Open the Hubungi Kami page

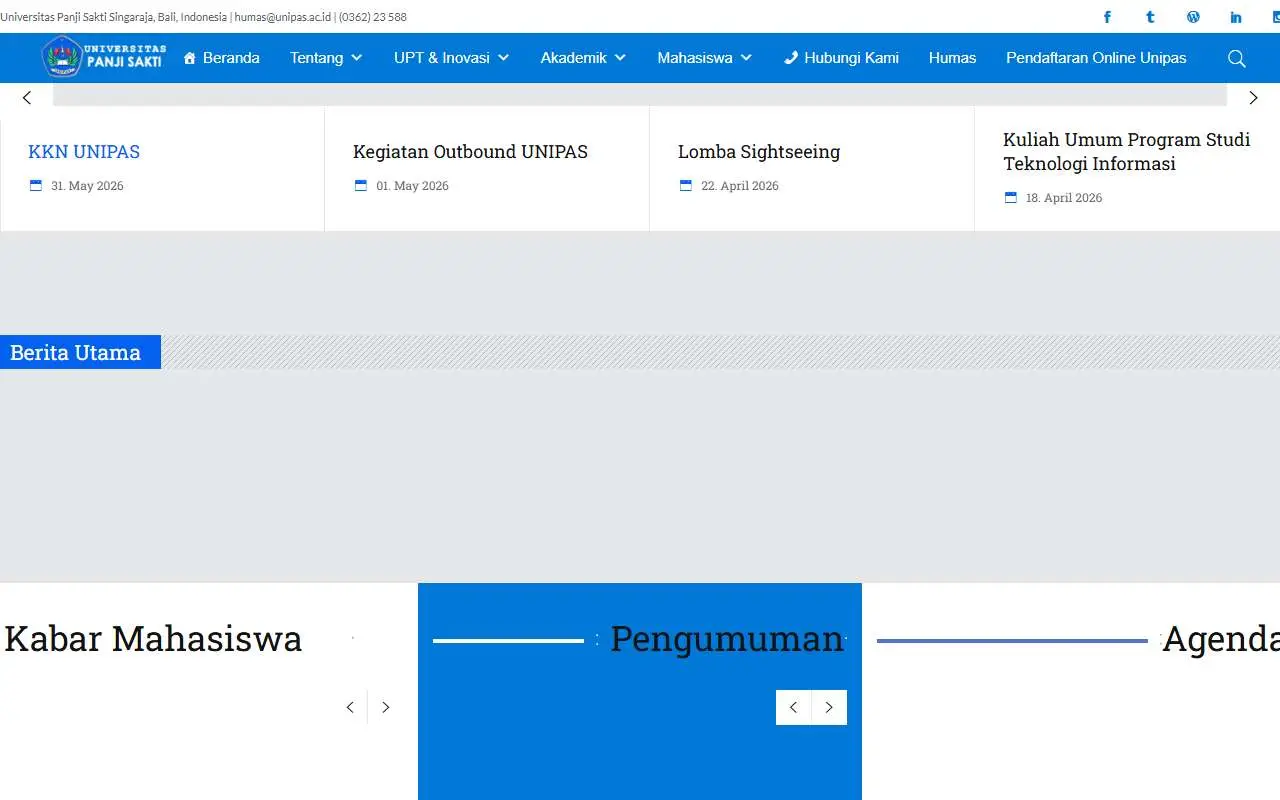pos(841,58)
